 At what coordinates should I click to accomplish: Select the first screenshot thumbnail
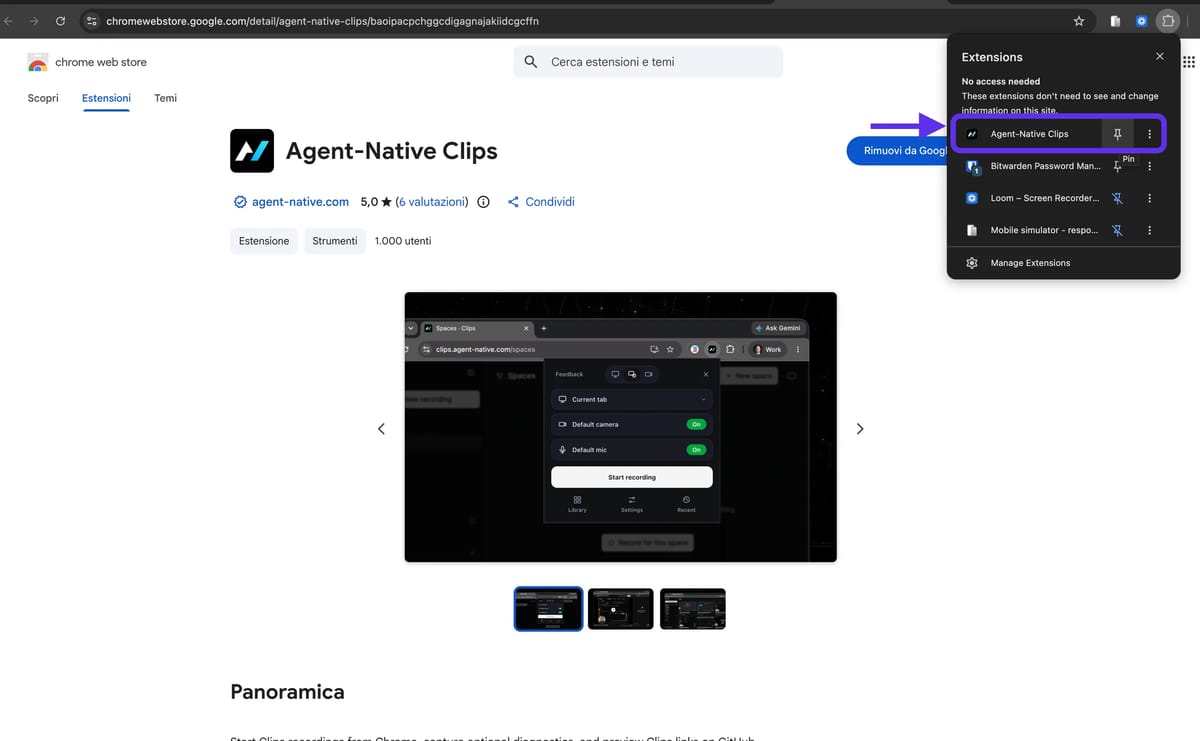[548, 609]
